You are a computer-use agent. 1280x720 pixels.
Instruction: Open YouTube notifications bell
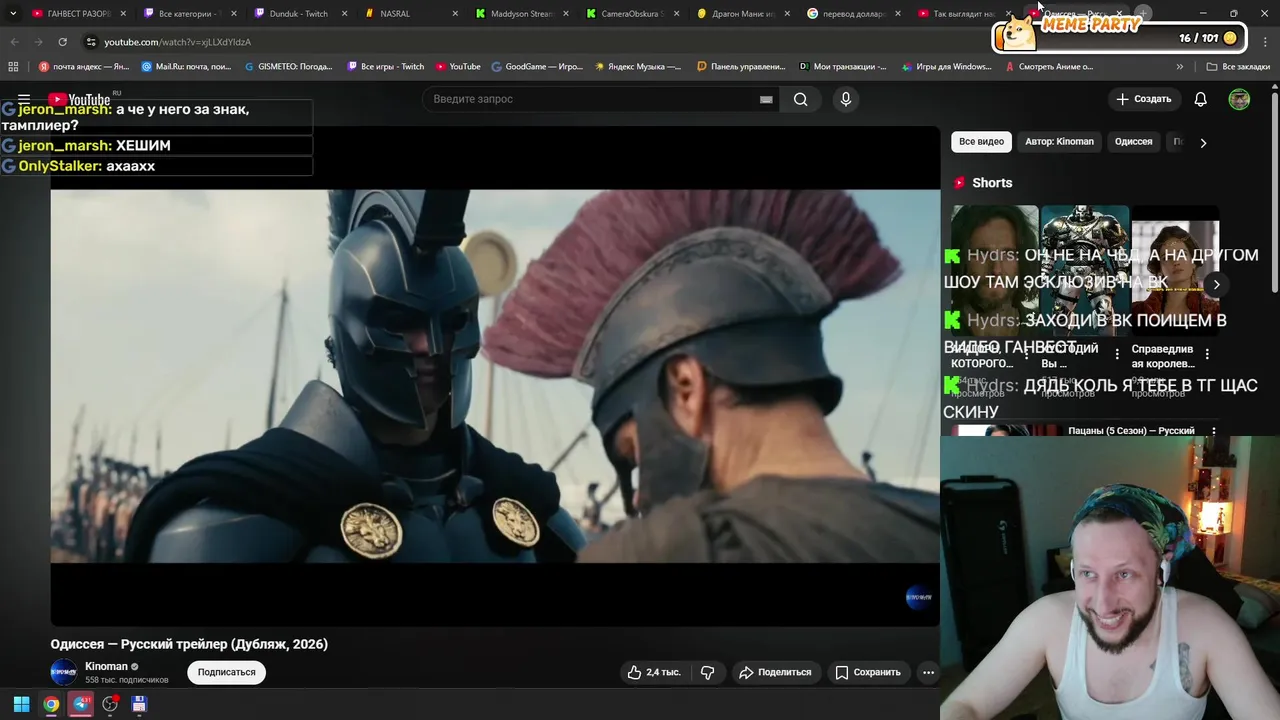(1201, 99)
